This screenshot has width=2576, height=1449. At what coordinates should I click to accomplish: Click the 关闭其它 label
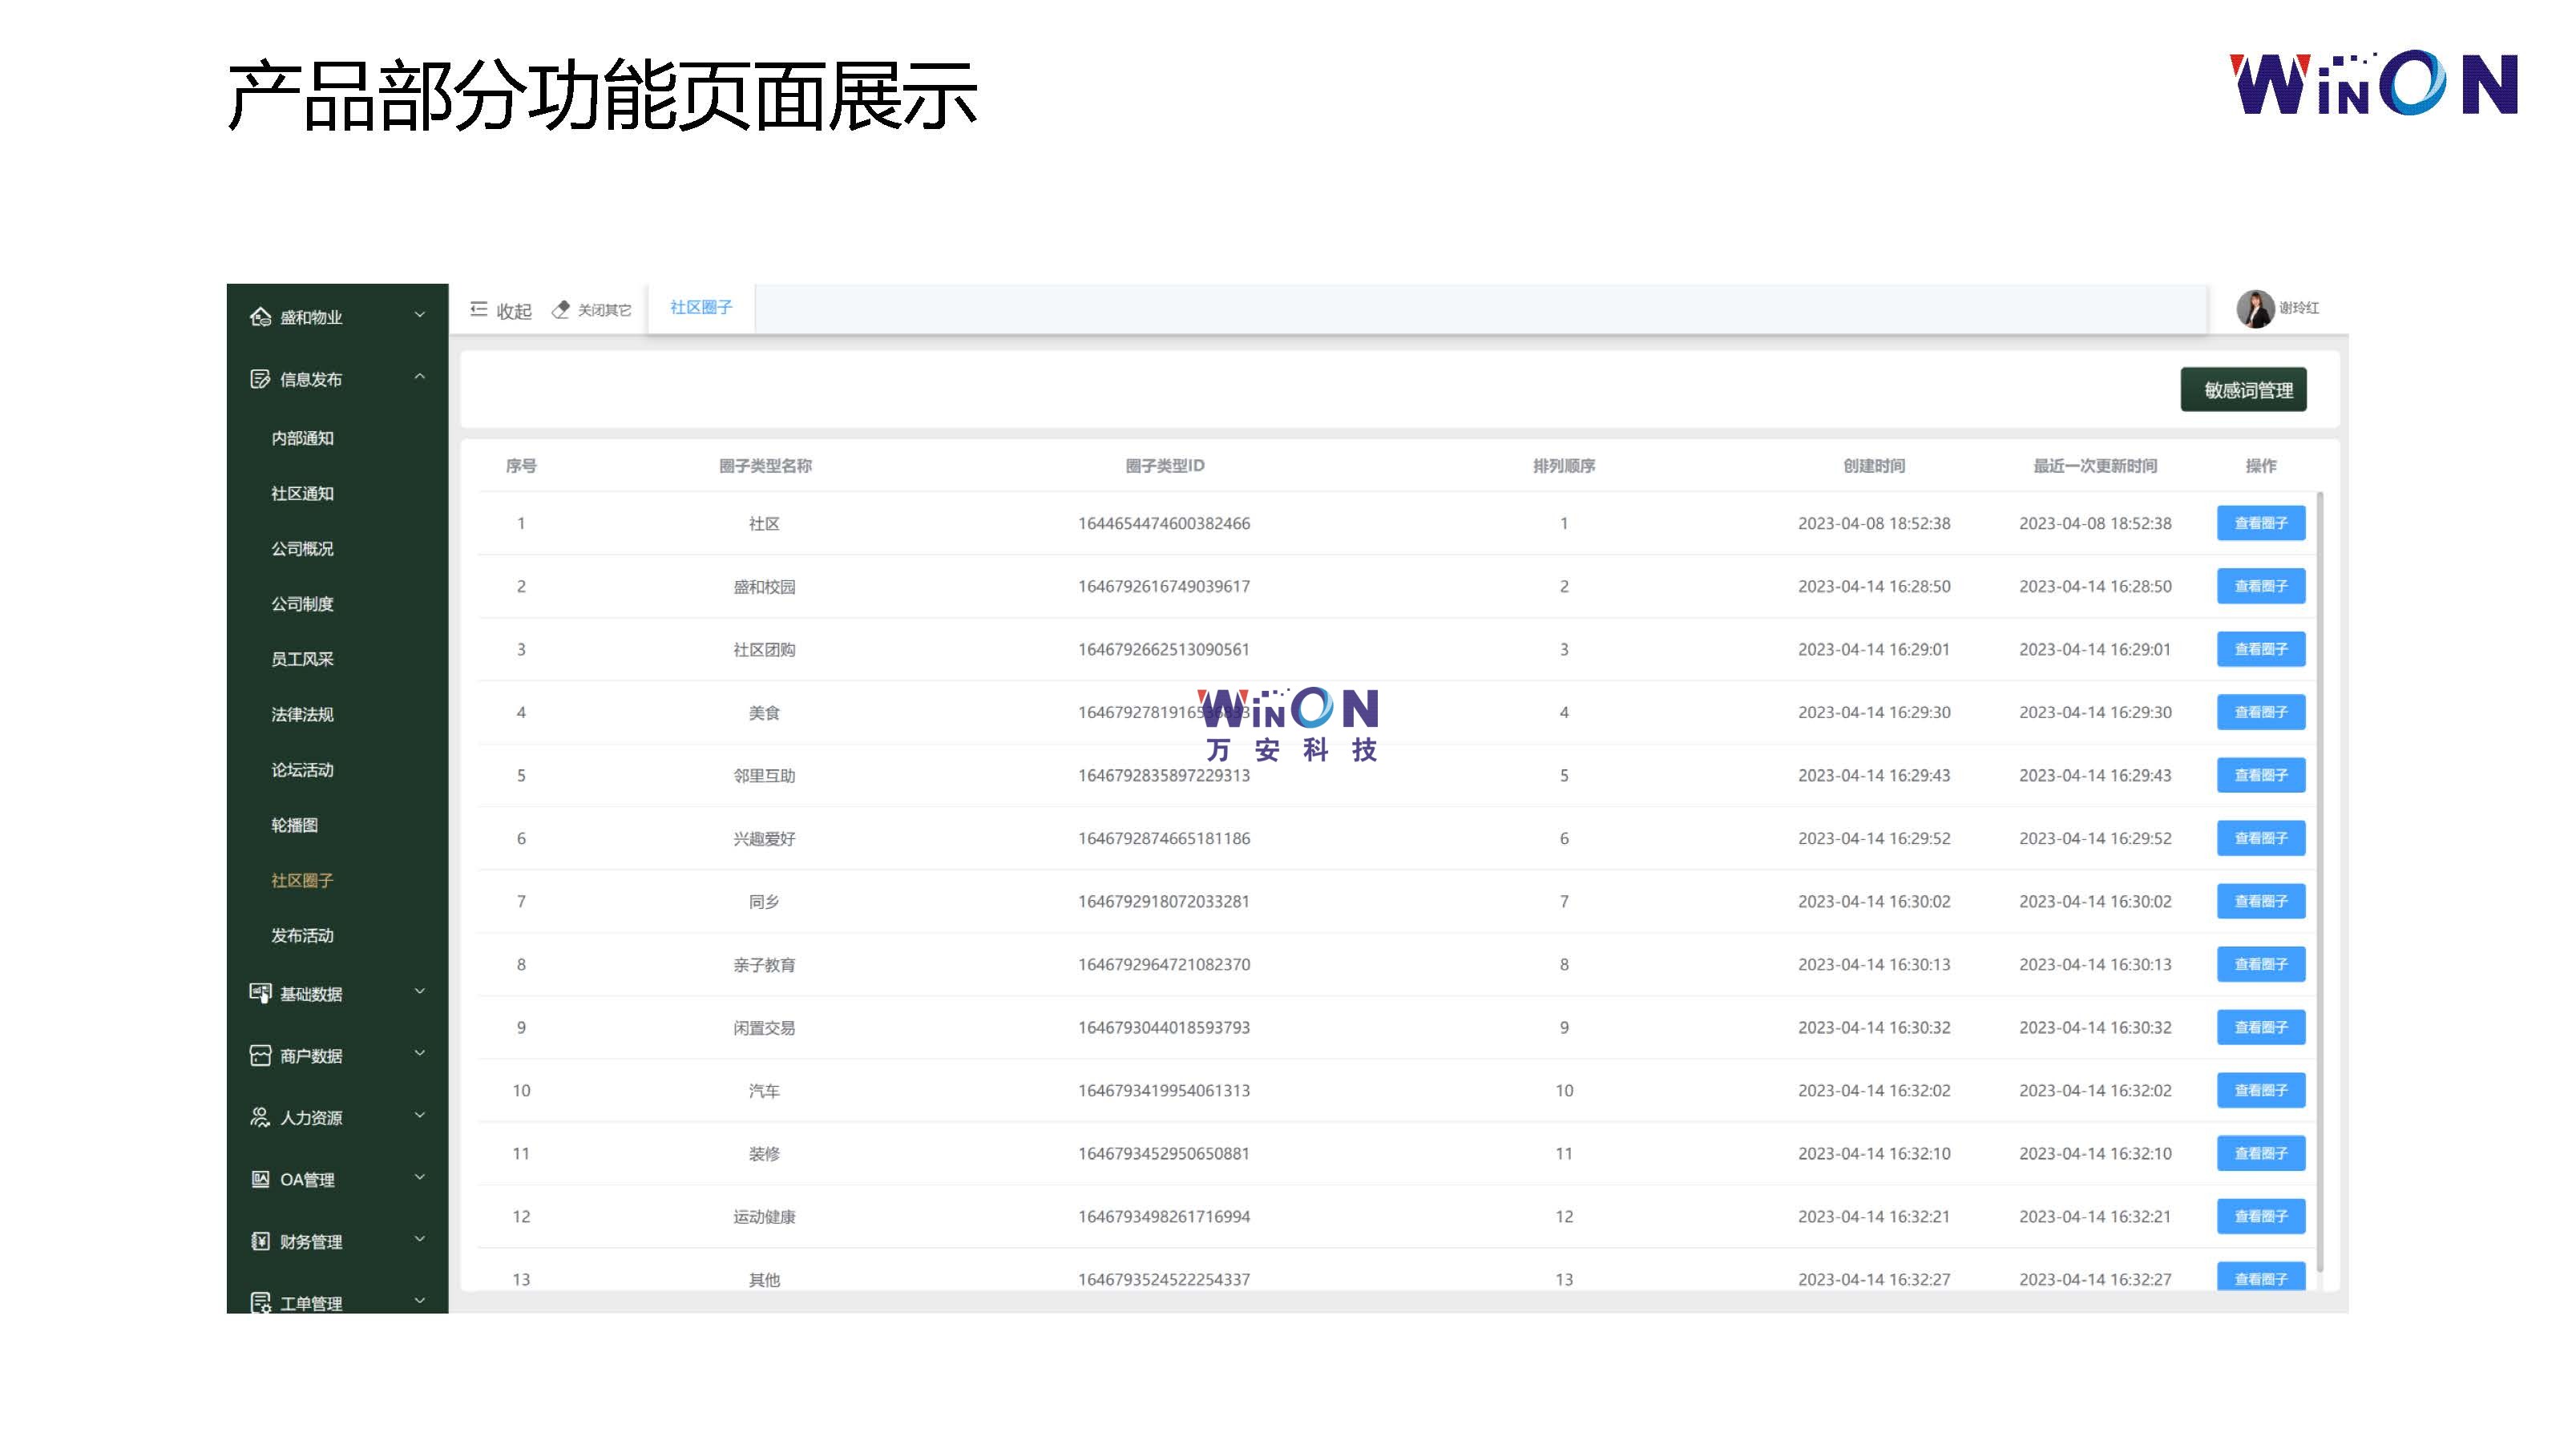(604, 310)
